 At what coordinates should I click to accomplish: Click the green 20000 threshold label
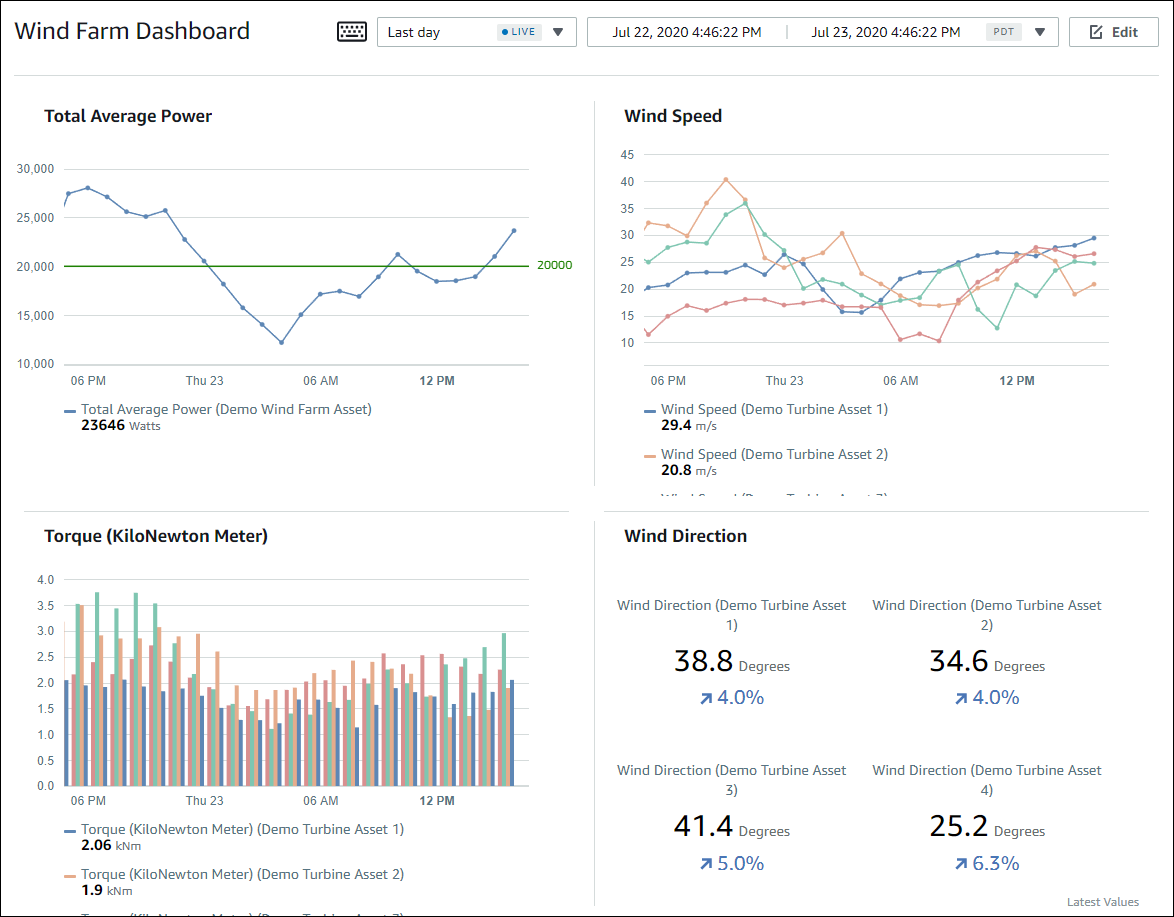[554, 264]
